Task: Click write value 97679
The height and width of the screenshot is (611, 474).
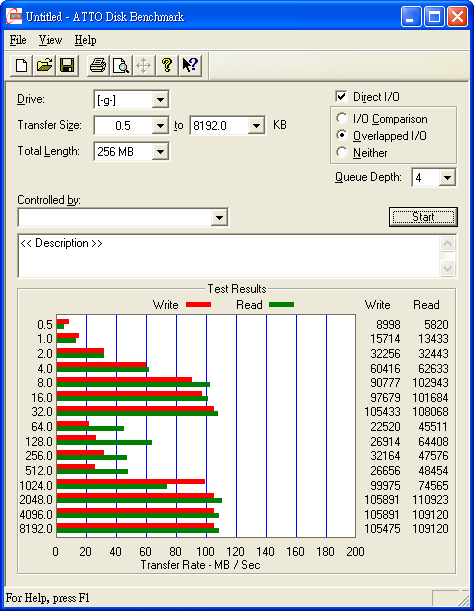Action: pyautogui.click(x=385, y=397)
